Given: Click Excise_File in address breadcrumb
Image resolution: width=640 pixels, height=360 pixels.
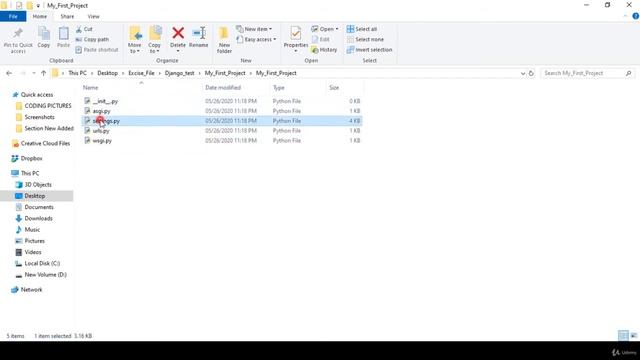Looking at the screenshot, I should coord(141,73).
